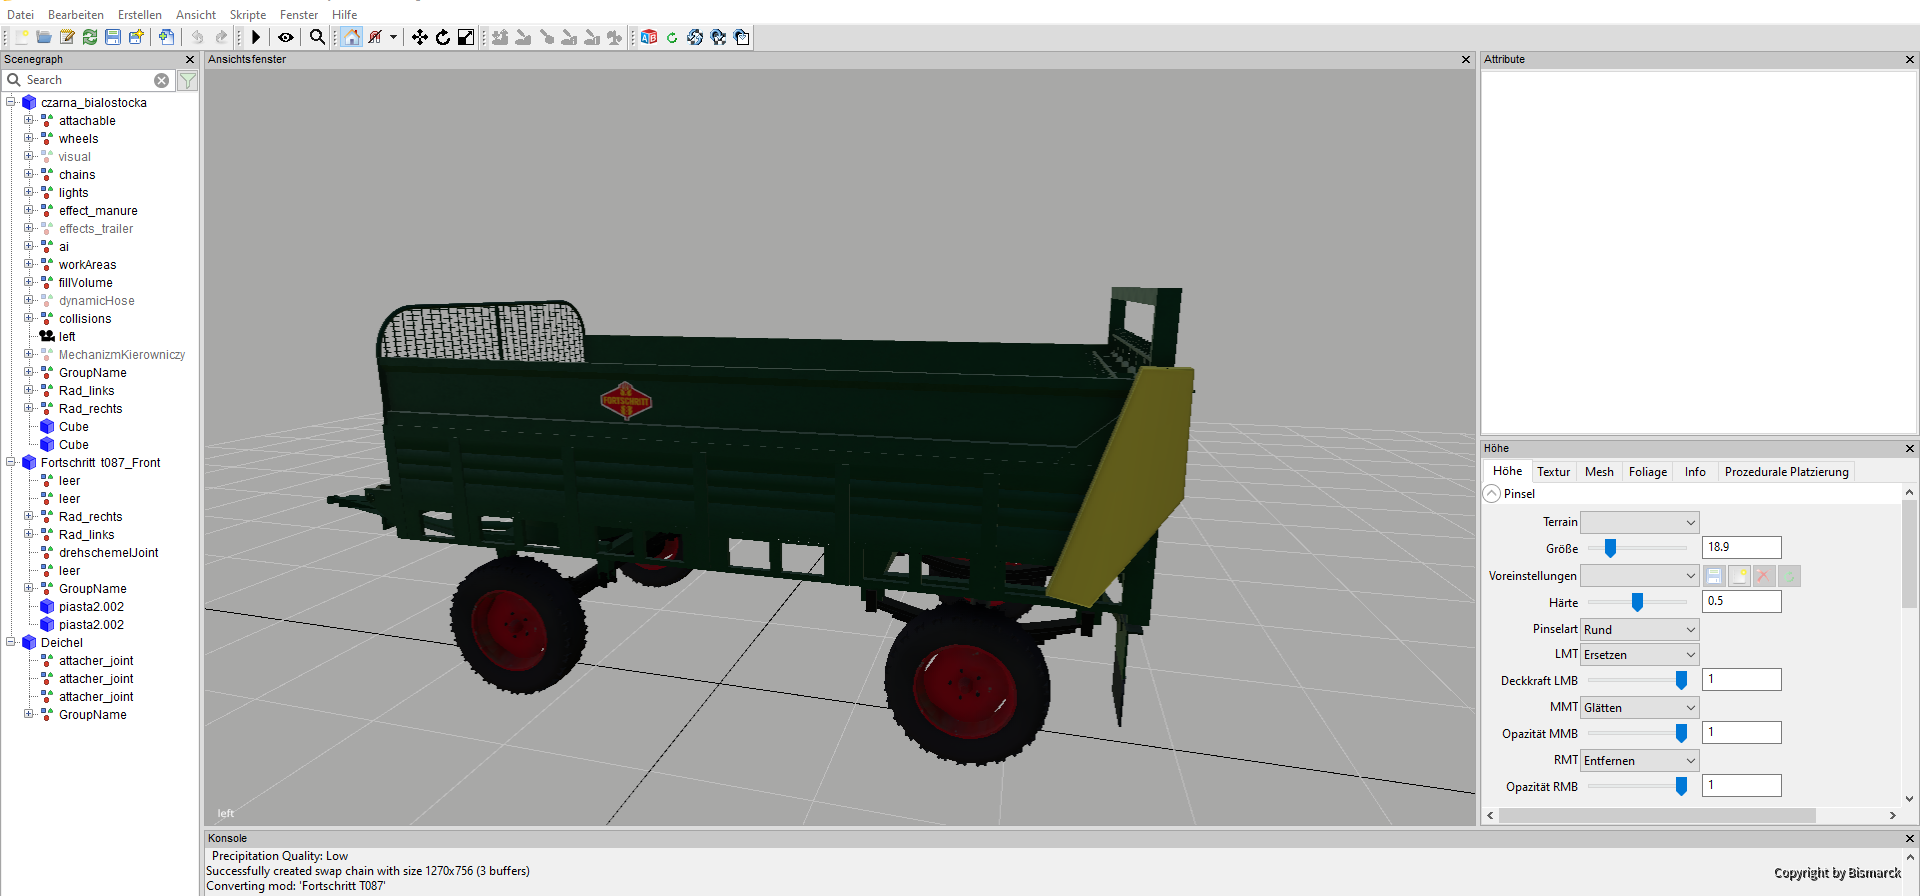Select the left camera node
The image size is (1920, 896).
pyautogui.click(x=67, y=337)
